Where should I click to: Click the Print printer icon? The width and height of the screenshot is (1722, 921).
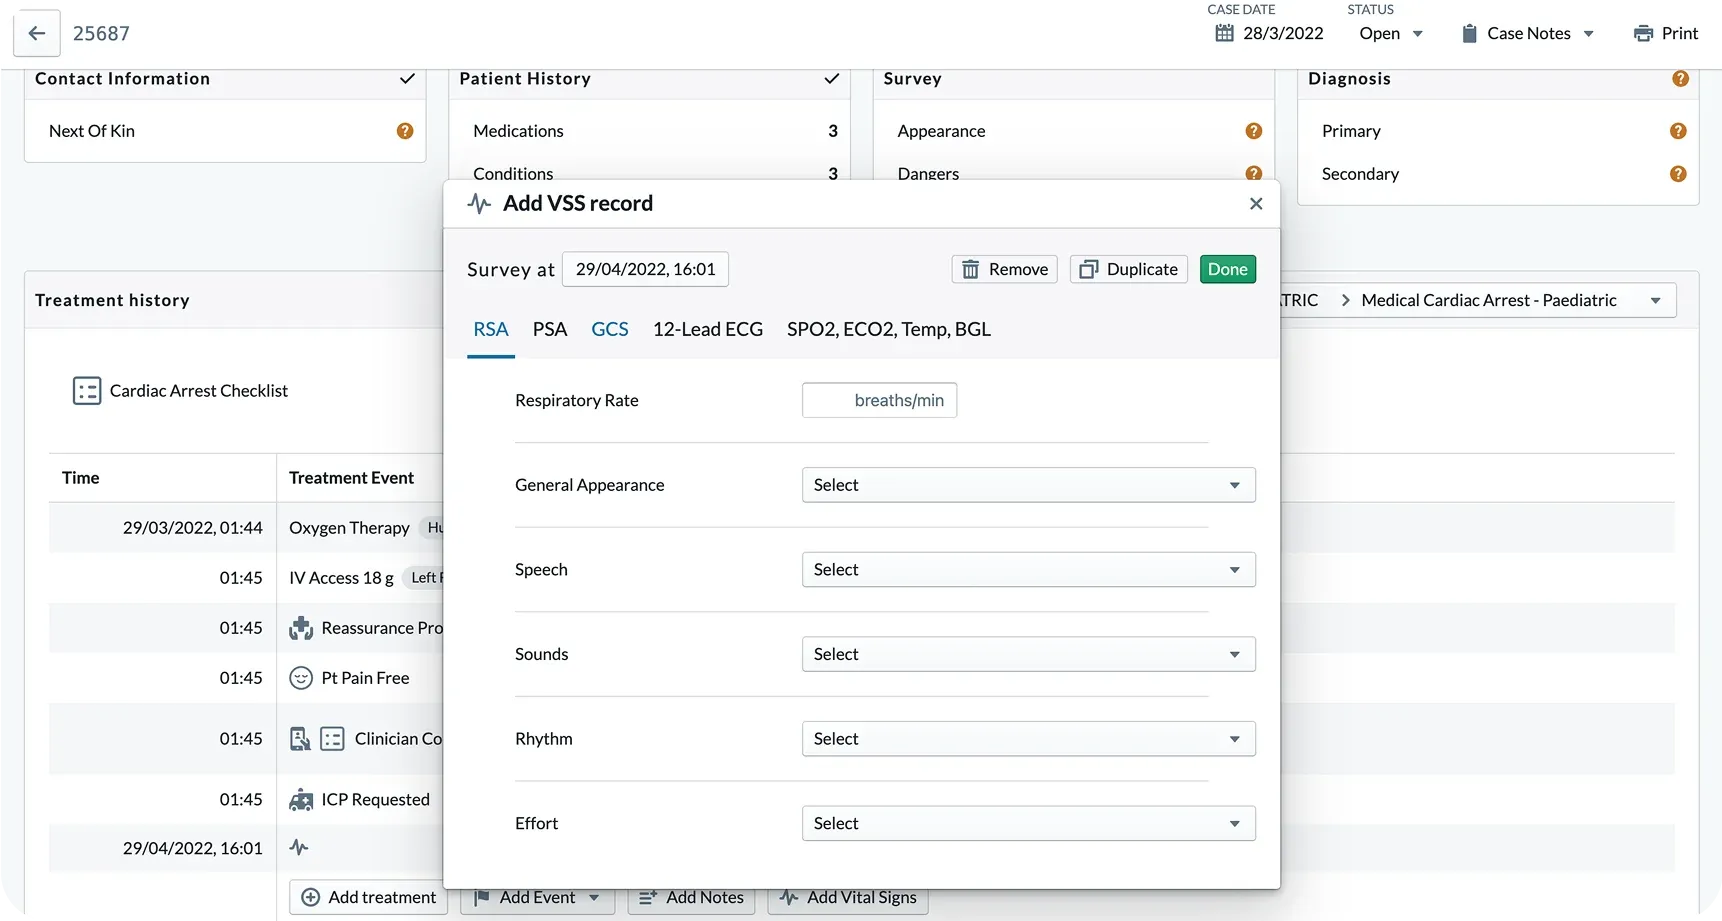[x=1643, y=33]
